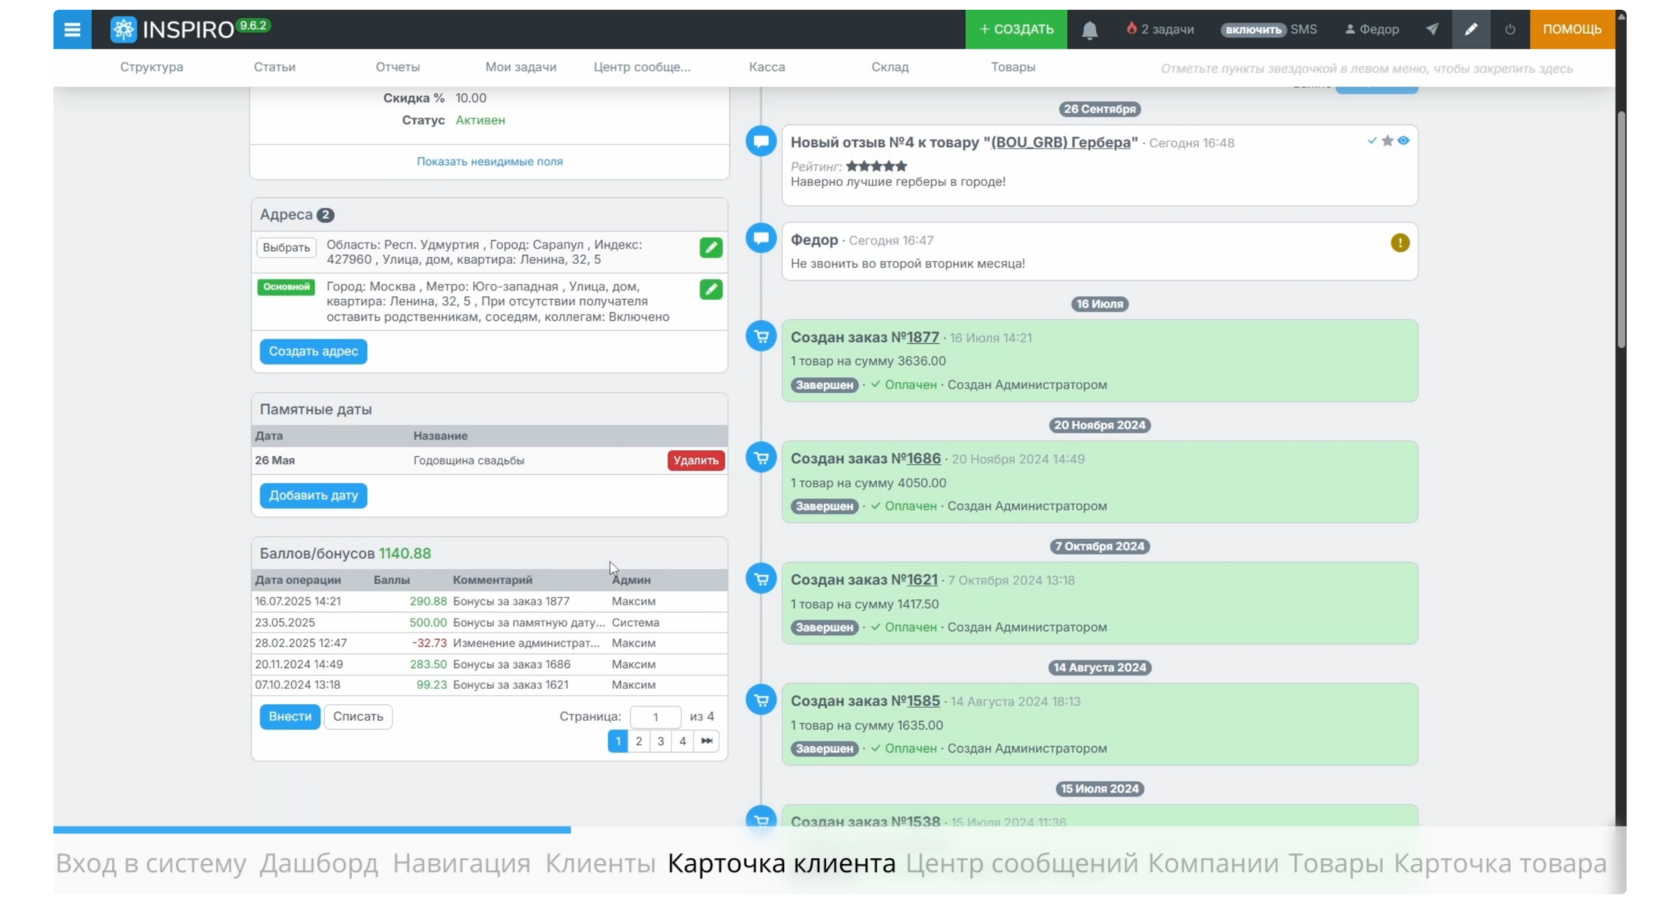Click chat bubble icon beside review №4
1680x904 pixels.
coord(761,141)
